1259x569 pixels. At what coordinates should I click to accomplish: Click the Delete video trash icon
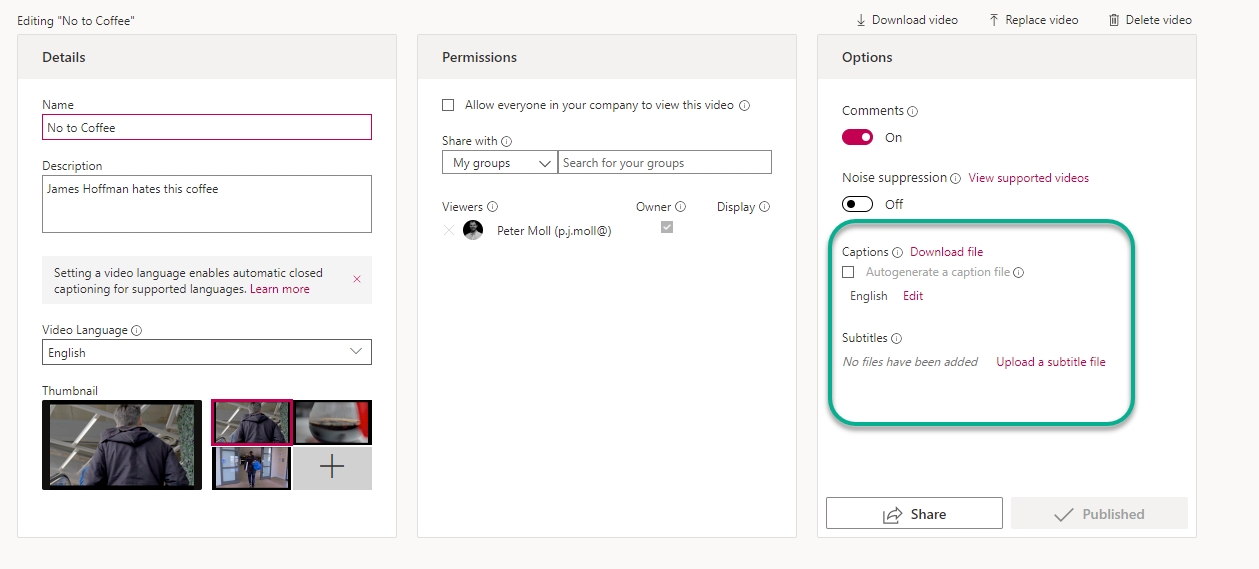[x=1113, y=20]
